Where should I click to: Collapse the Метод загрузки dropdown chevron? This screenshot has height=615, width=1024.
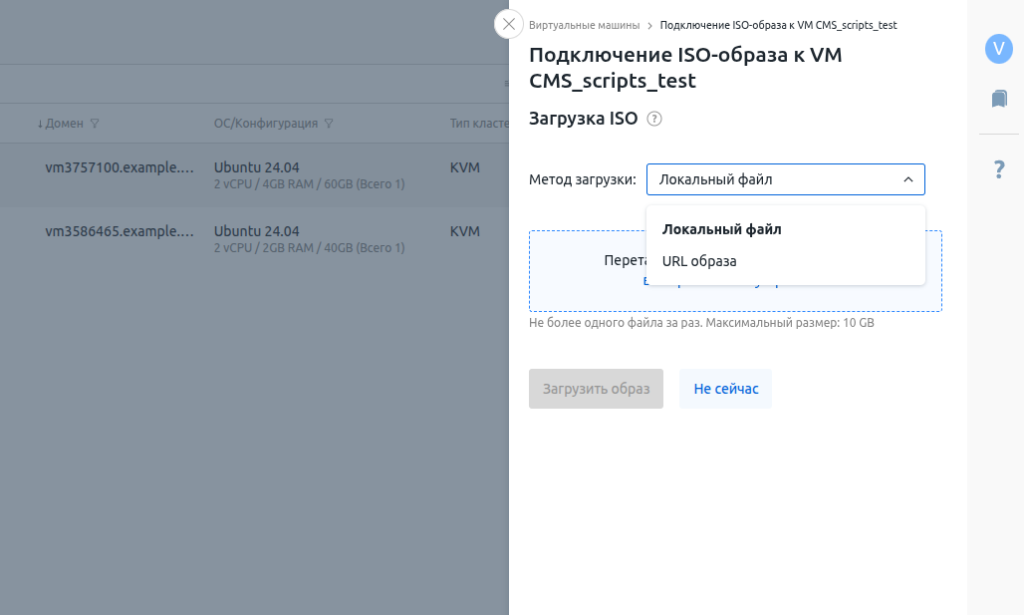908,180
